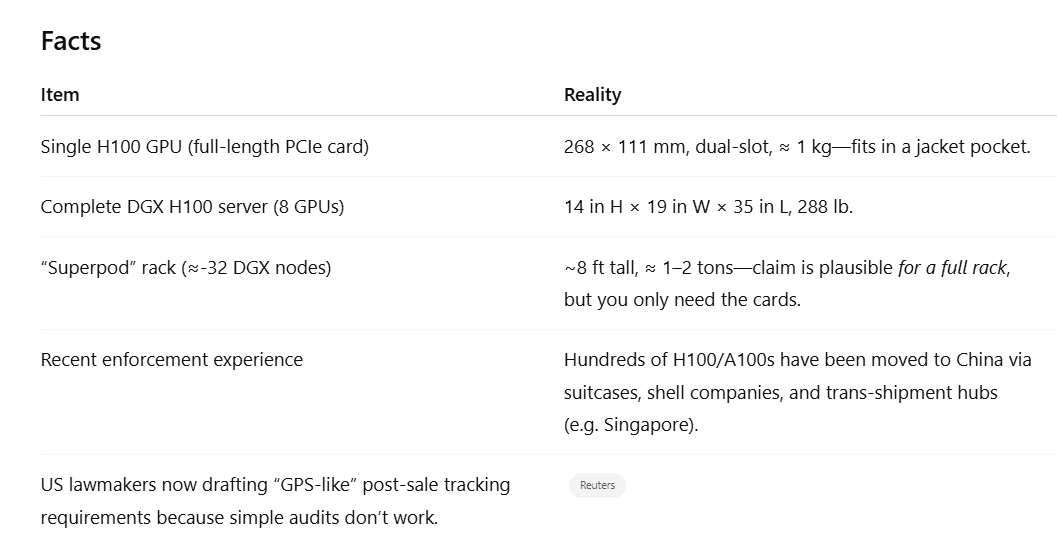Click the 'suitcases, shell companies' line

(x=781, y=393)
